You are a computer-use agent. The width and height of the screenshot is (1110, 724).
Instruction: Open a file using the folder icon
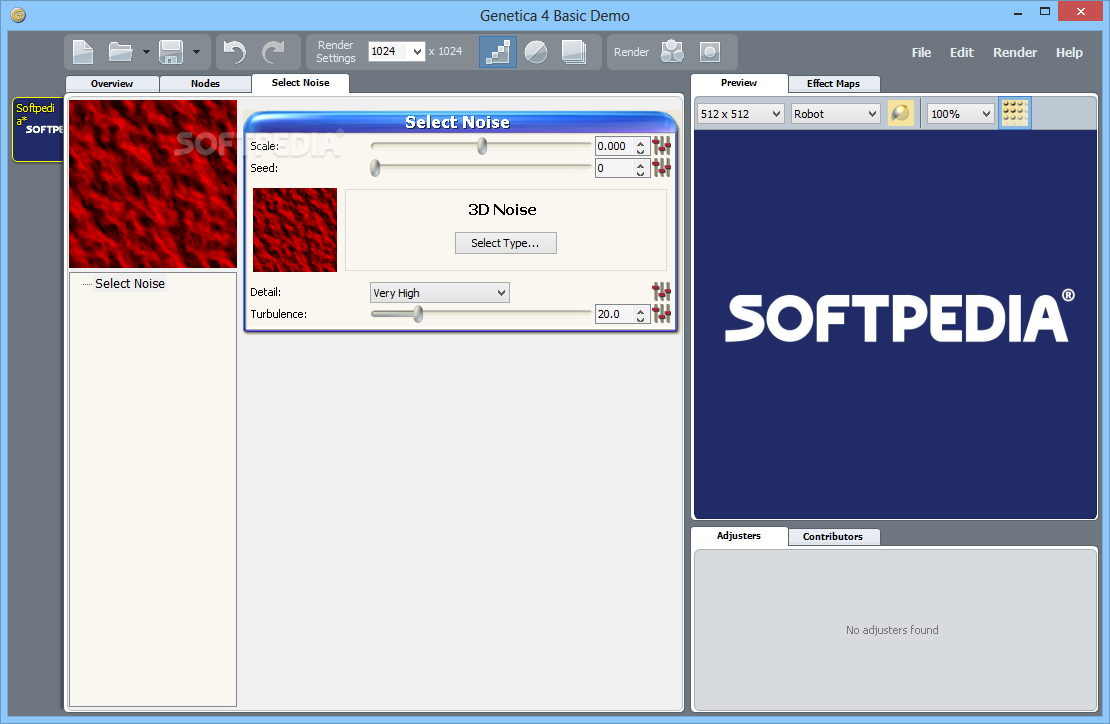point(120,52)
